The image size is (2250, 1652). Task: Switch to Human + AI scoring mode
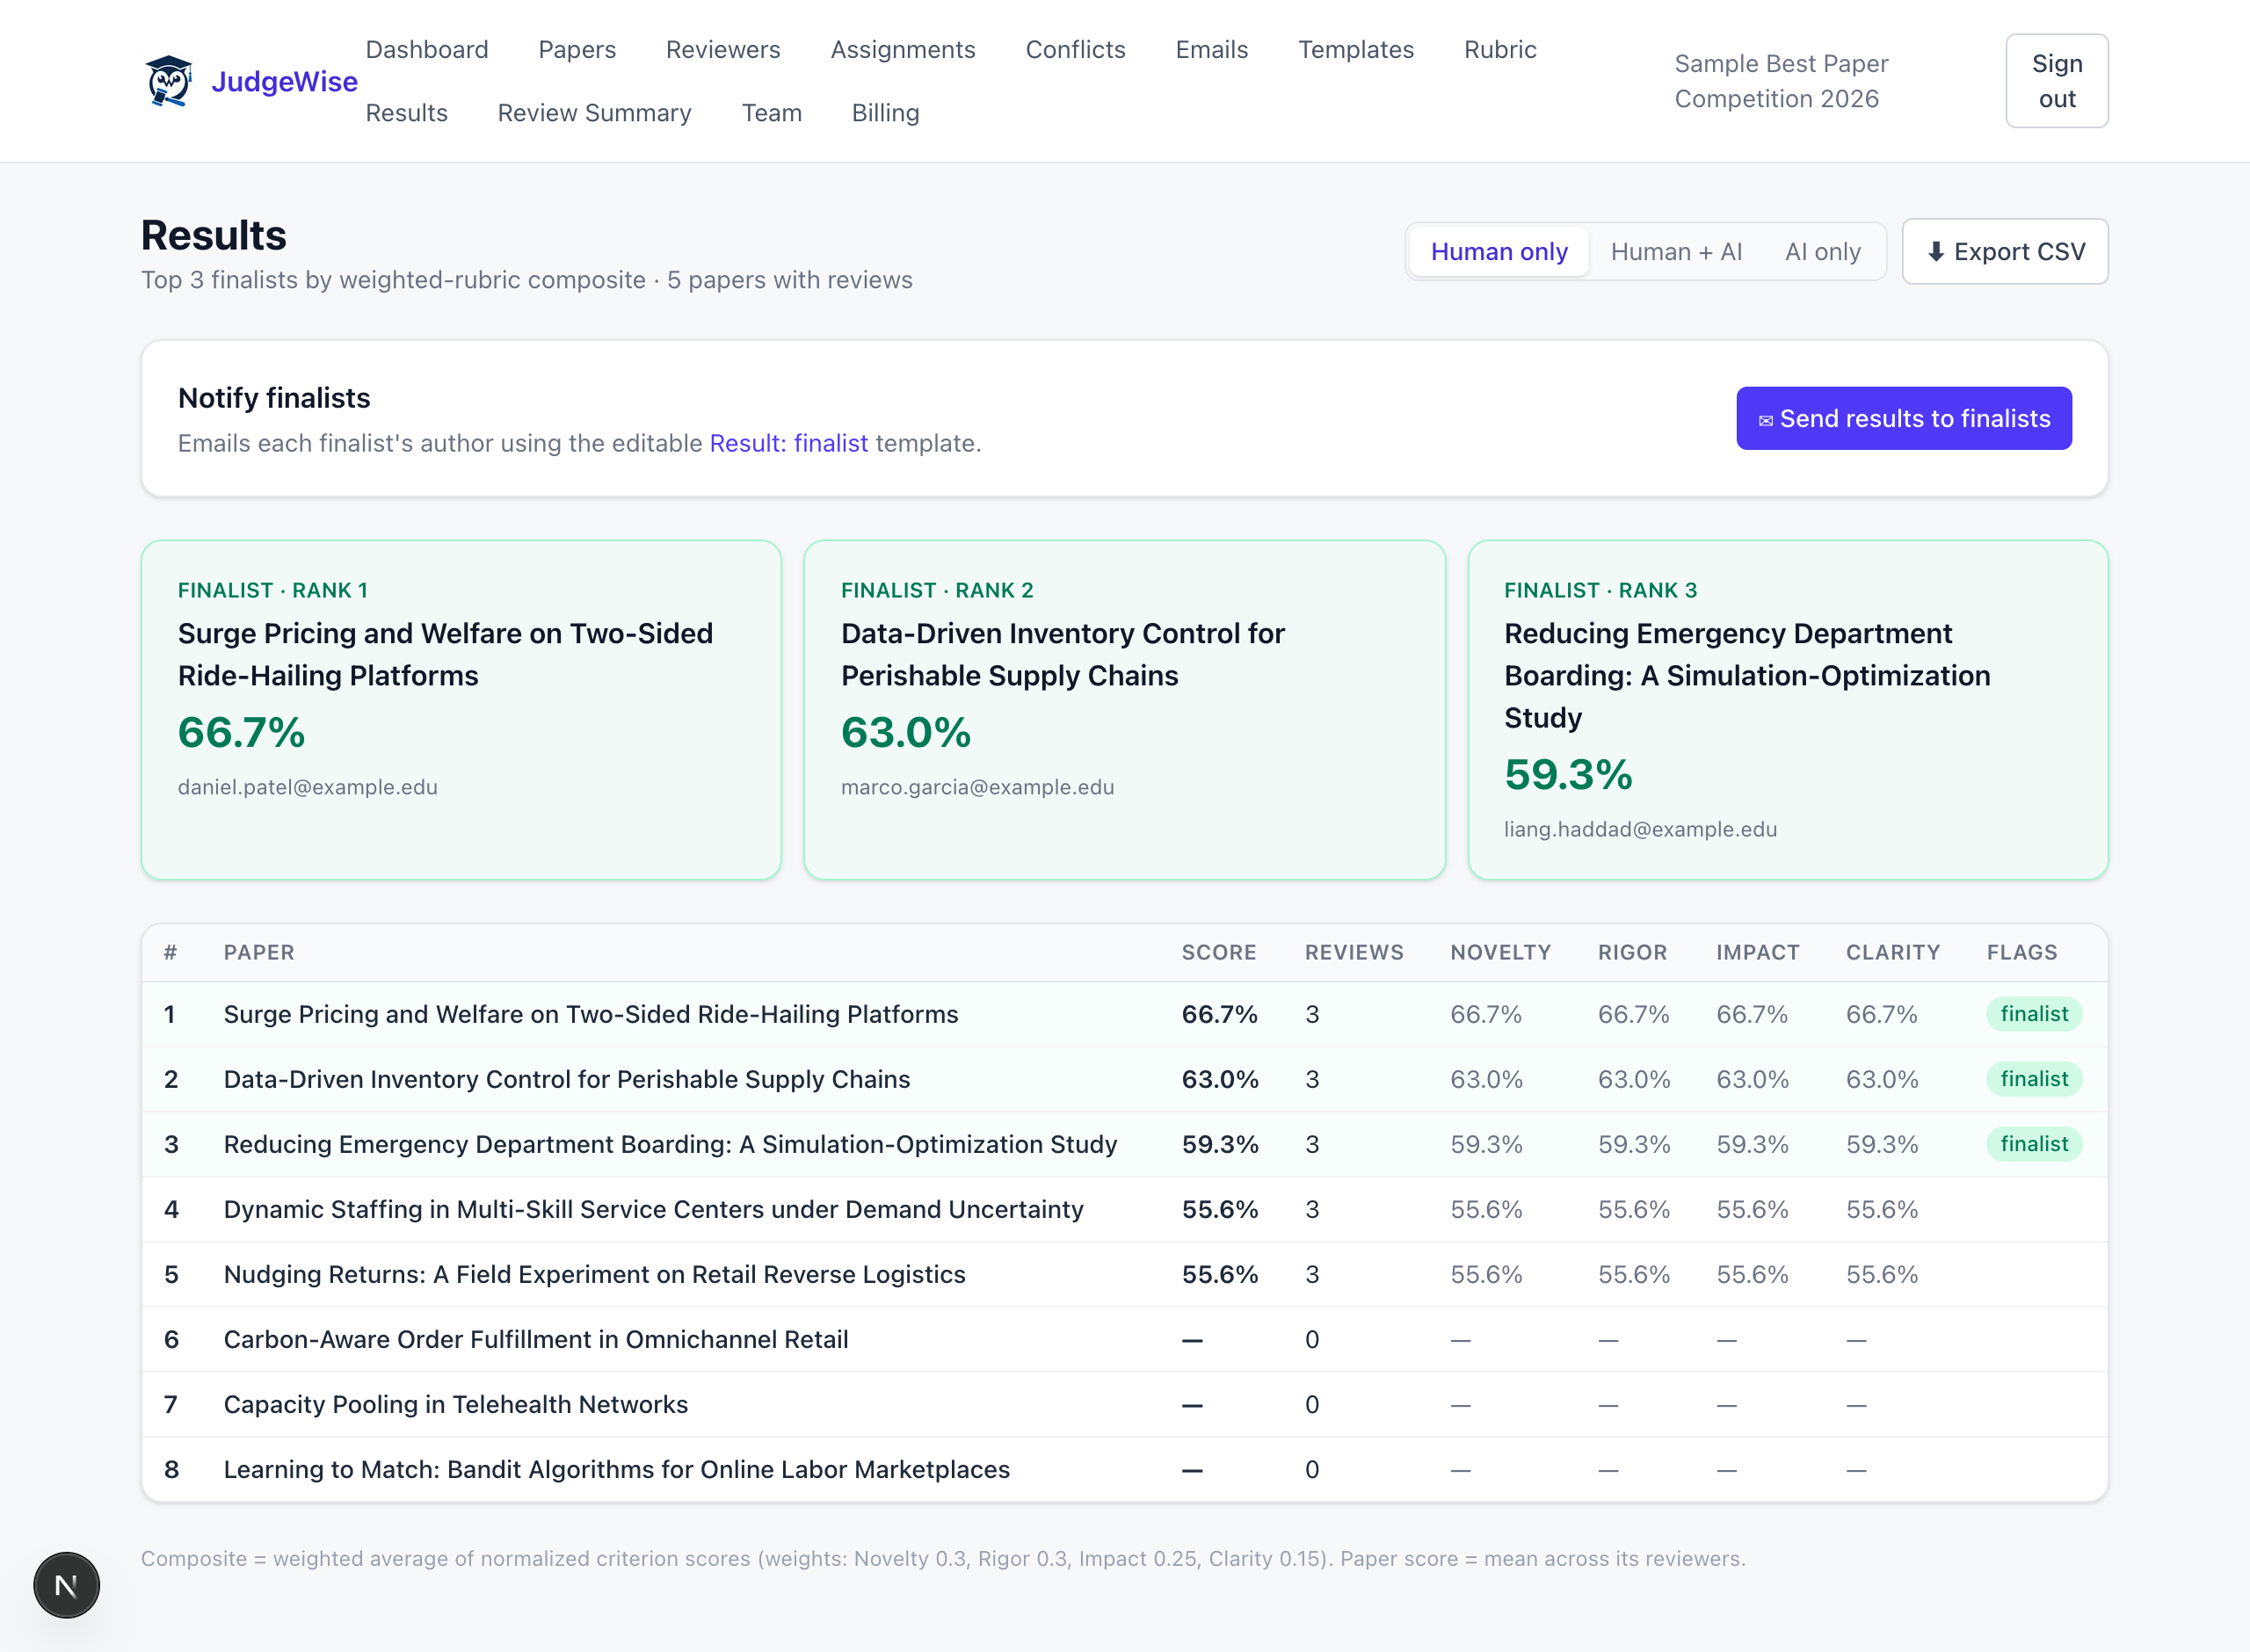pyautogui.click(x=1676, y=251)
